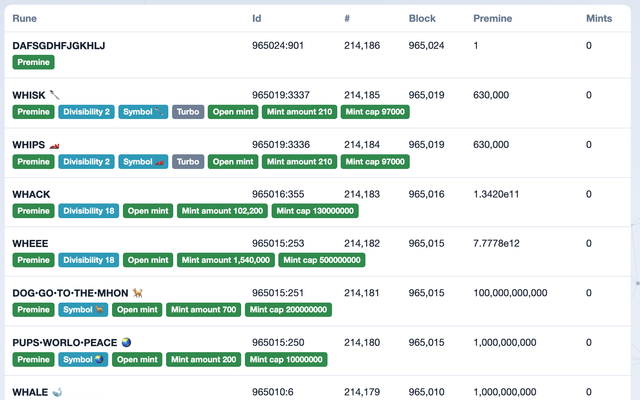
Task: Click Divisibility 2 tag under WHISK
Action: point(87,112)
